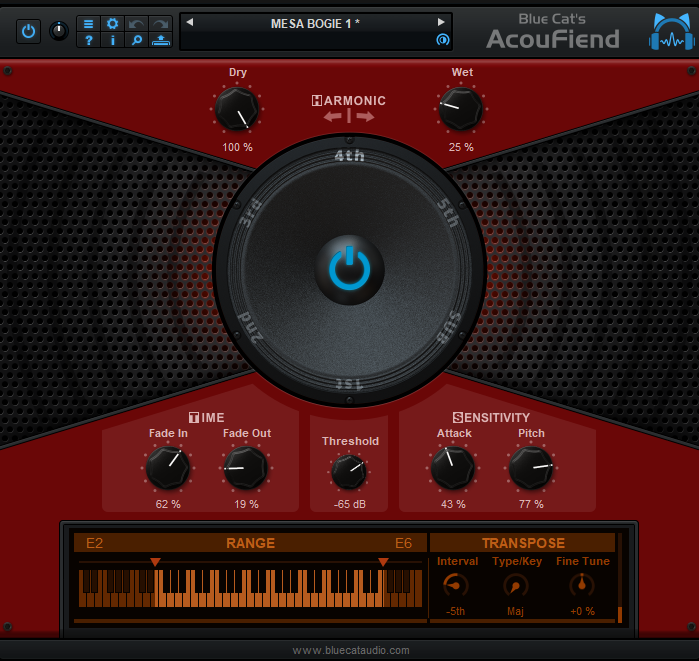This screenshot has height=661, width=699.
Task: Select the 4th harmonic on speaker
Action: coord(350,156)
